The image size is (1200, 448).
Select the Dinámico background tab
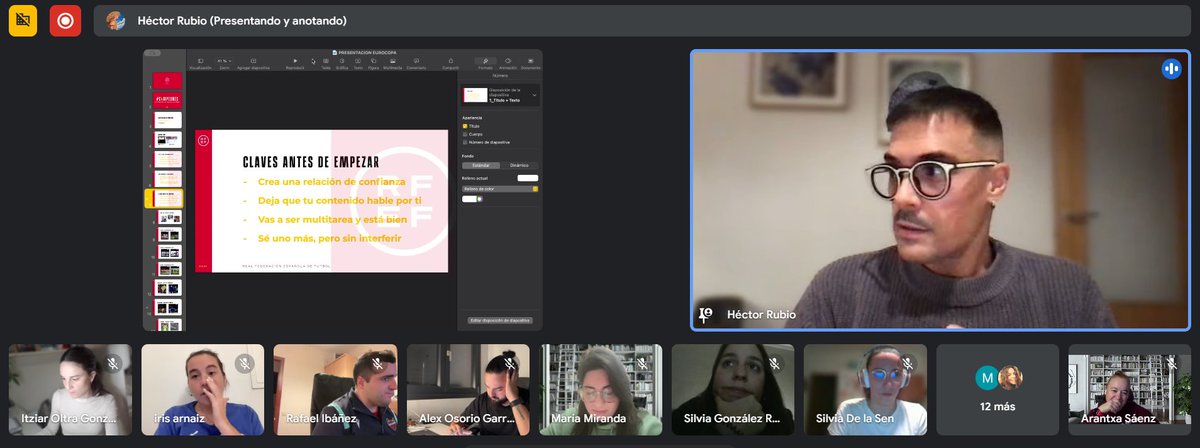pos(519,165)
